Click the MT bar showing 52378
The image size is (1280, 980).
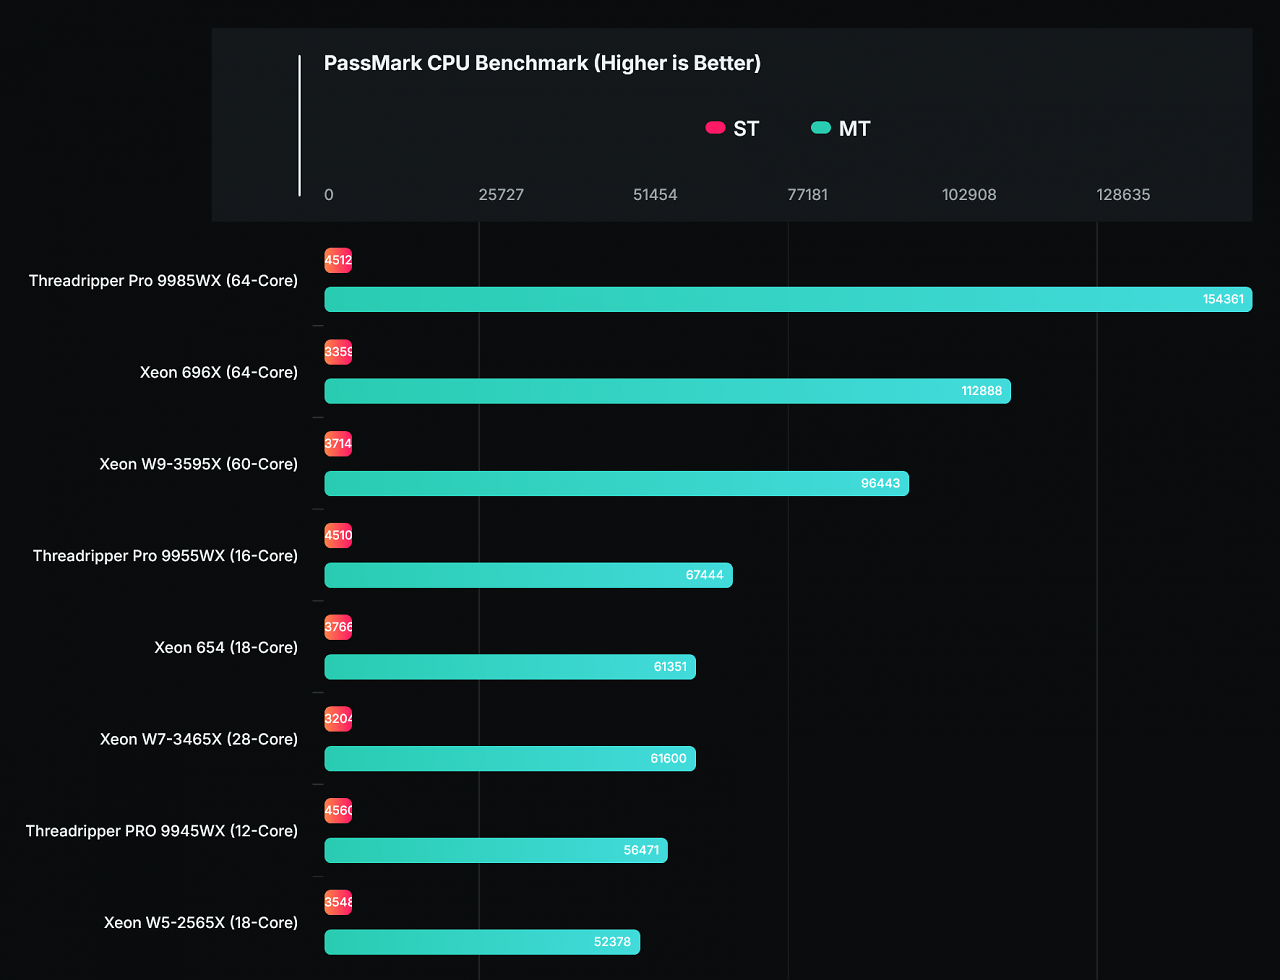coord(482,942)
